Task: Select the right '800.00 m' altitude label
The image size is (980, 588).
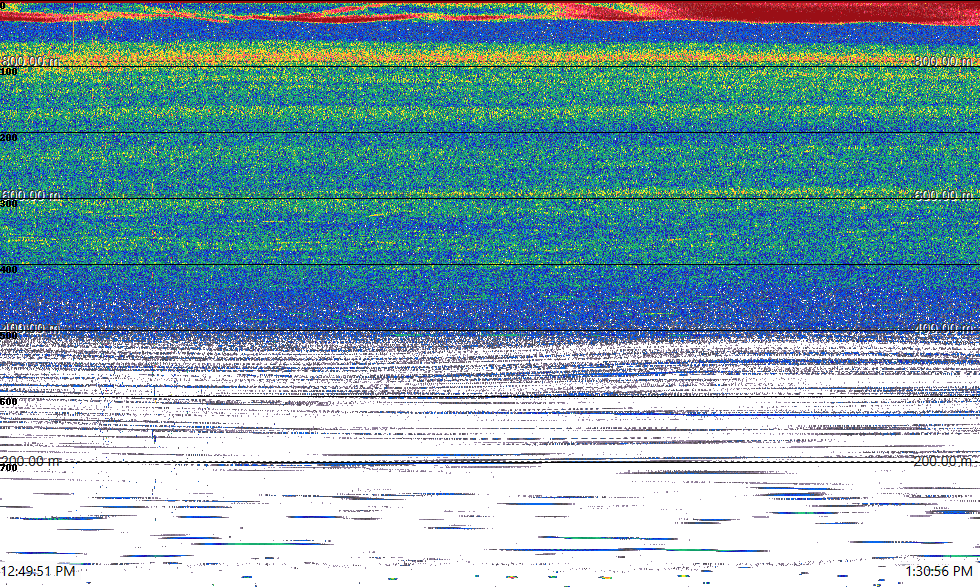Action: coord(944,61)
